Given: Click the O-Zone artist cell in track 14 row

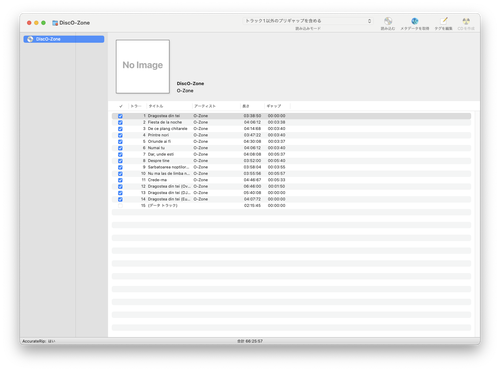Looking at the screenshot, I should pos(201,199).
